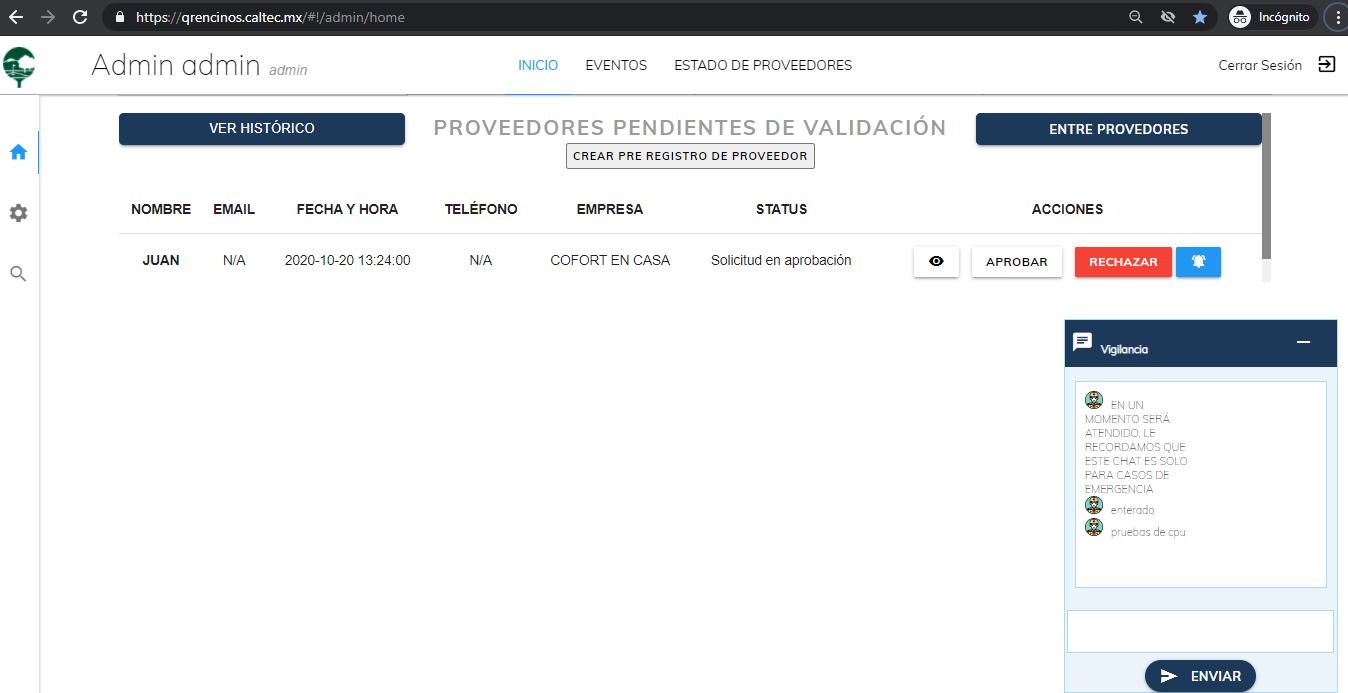Click the Vigilancia chat message icon
This screenshot has width=1348, height=693.
[x=1082, y=342]
